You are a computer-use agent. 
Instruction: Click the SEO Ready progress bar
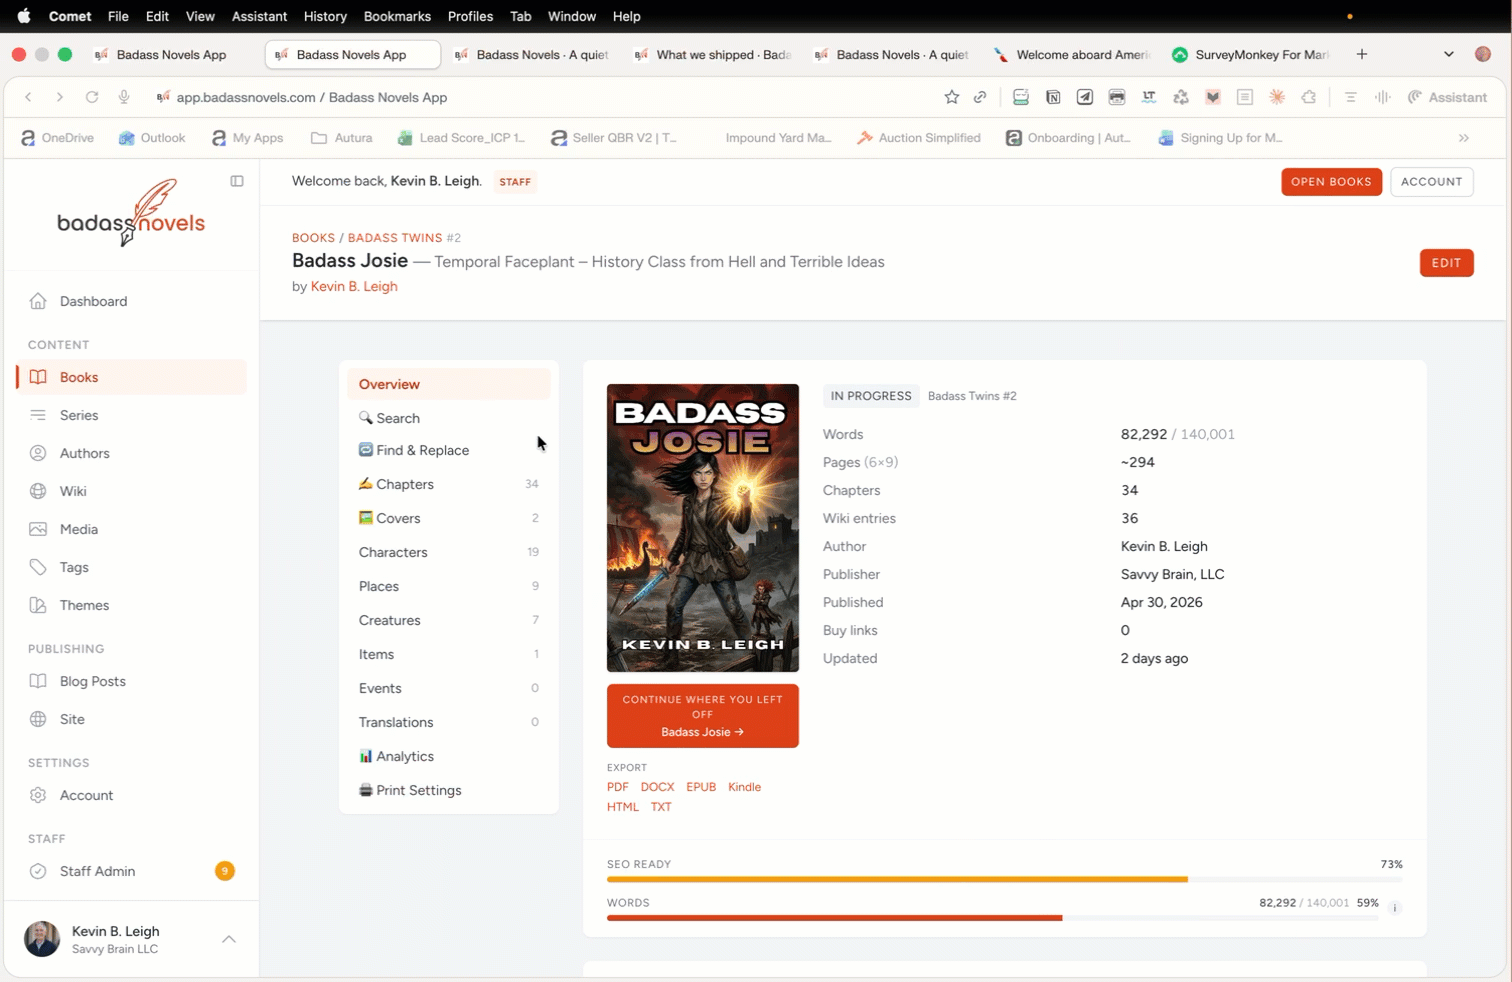click(x=1003, y=880)
